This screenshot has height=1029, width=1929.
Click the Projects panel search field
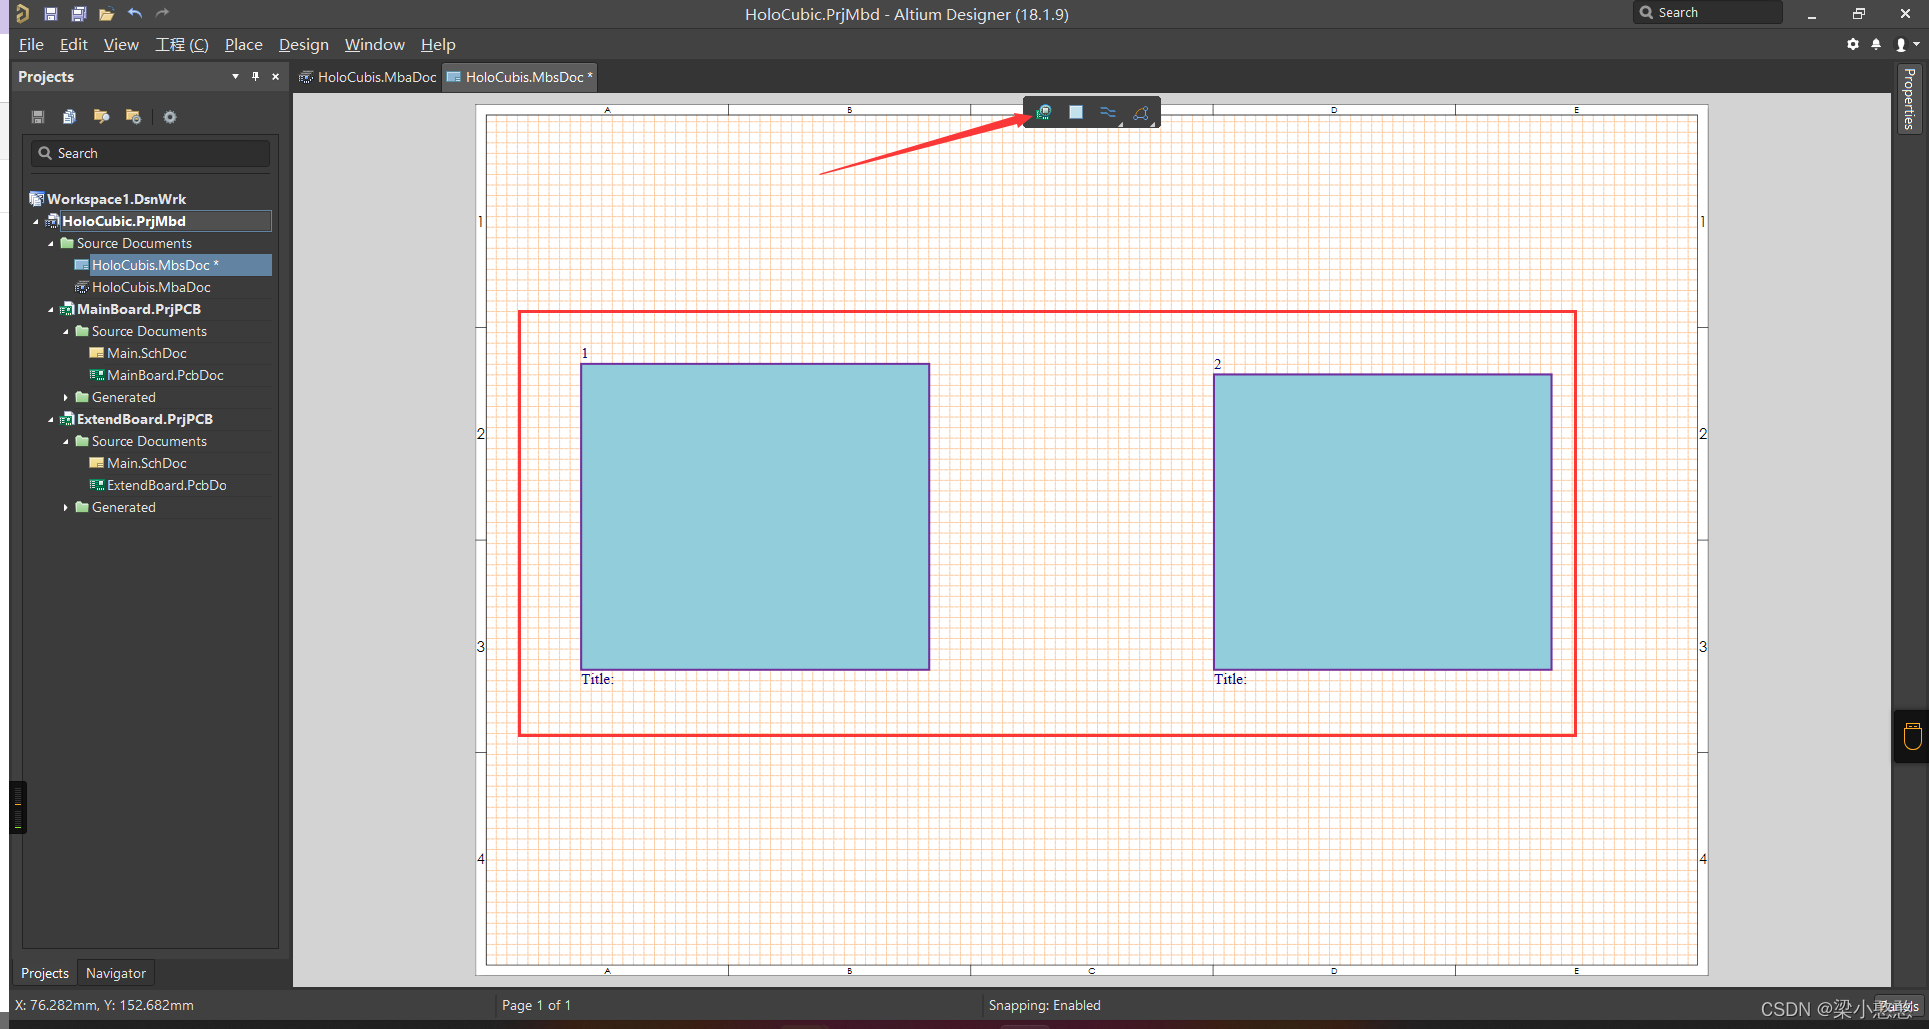(151, 153)
